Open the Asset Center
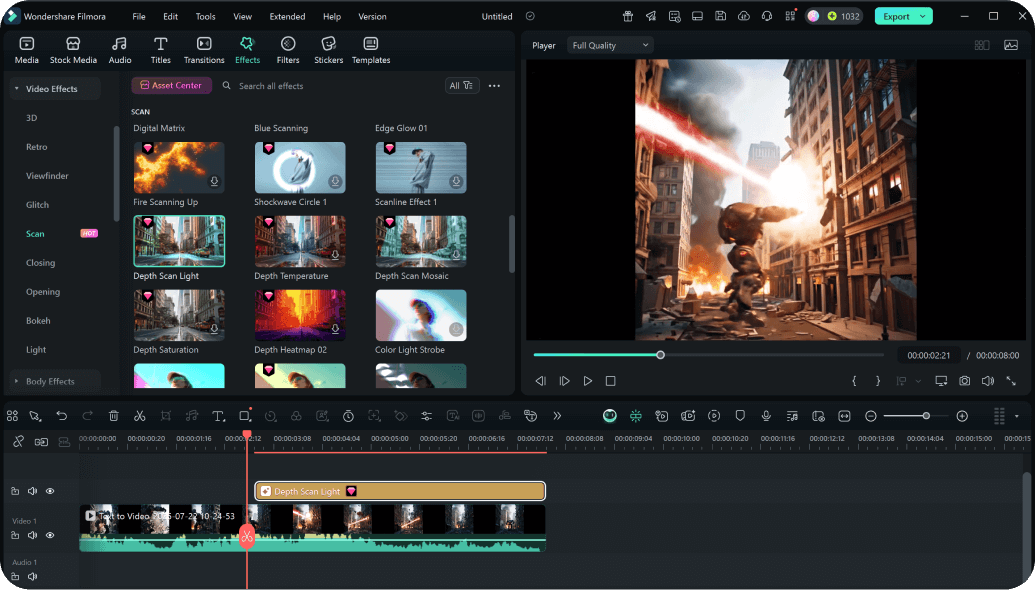The image size is (1035, 590). click(x=172, y=85)
